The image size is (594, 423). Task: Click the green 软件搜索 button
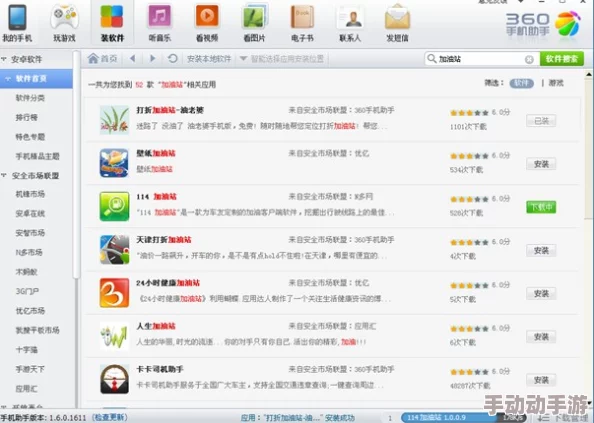pos(562,59)
